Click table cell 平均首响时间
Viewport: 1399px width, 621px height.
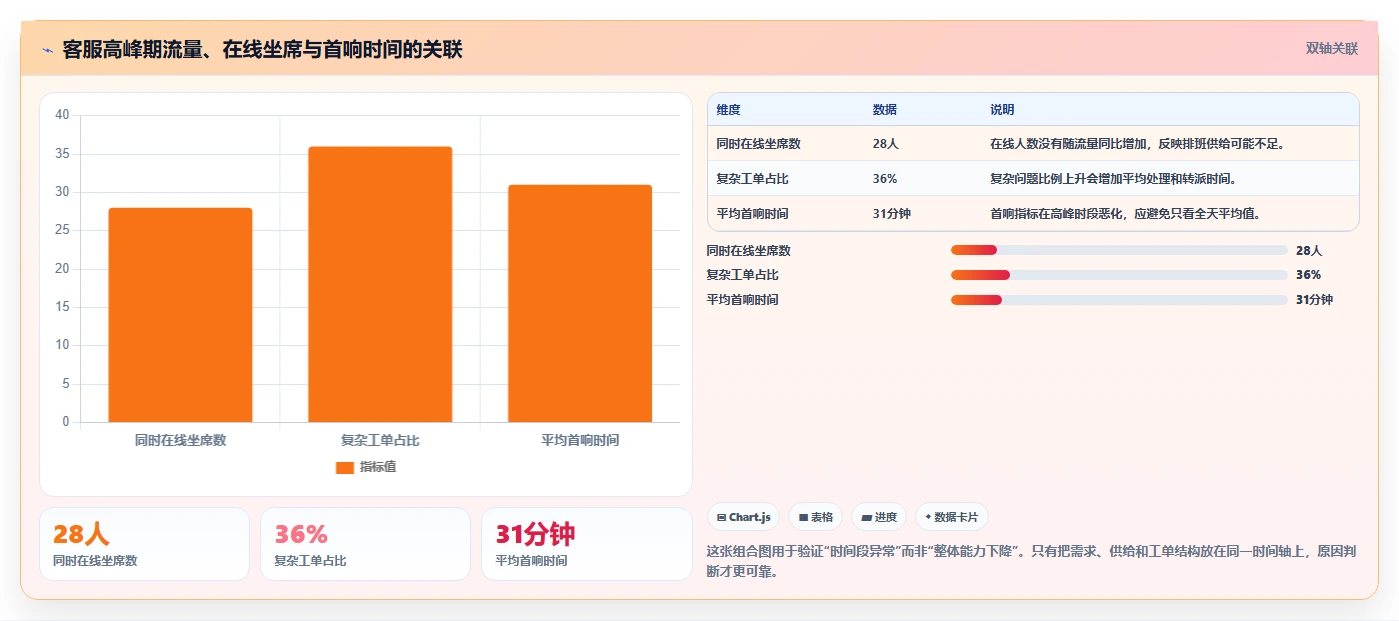753,214
